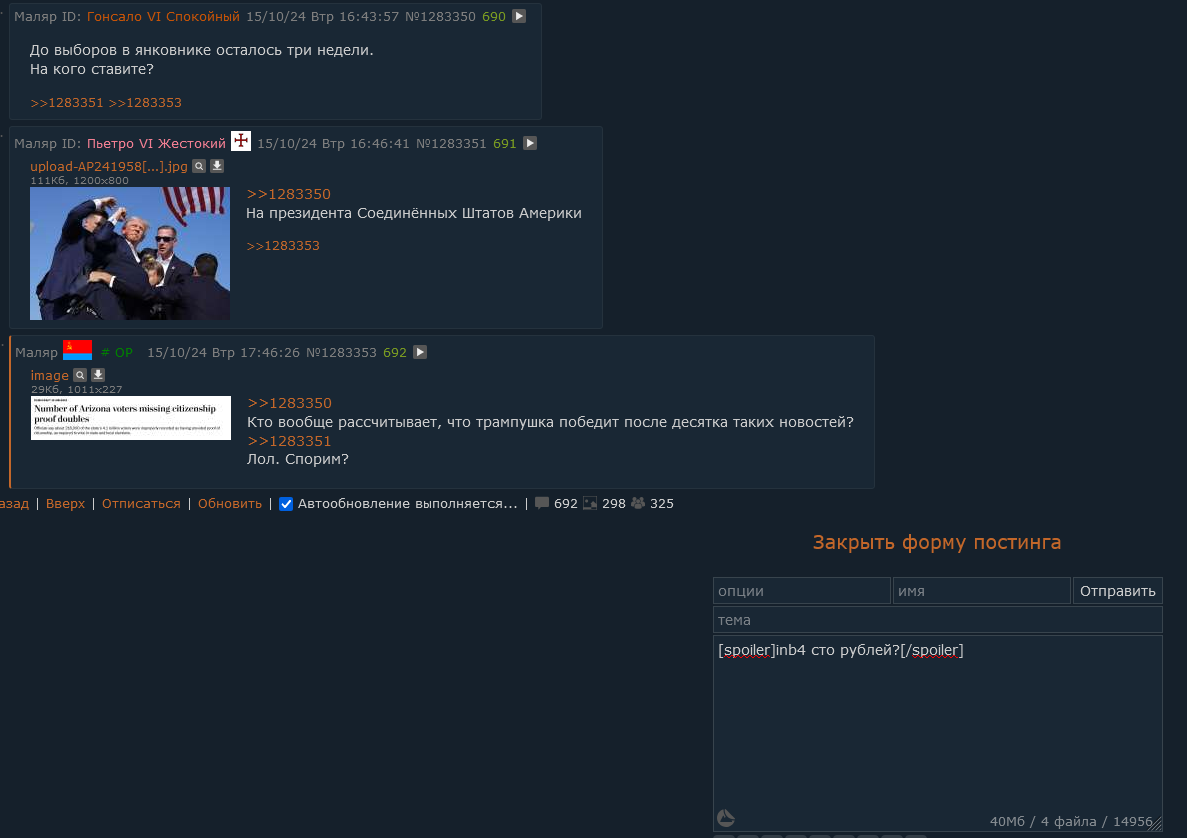Open the Trump rally photo thumbnail
Image resolution: width=1187 pixels, height=838 pixels.
coord(129,253)
